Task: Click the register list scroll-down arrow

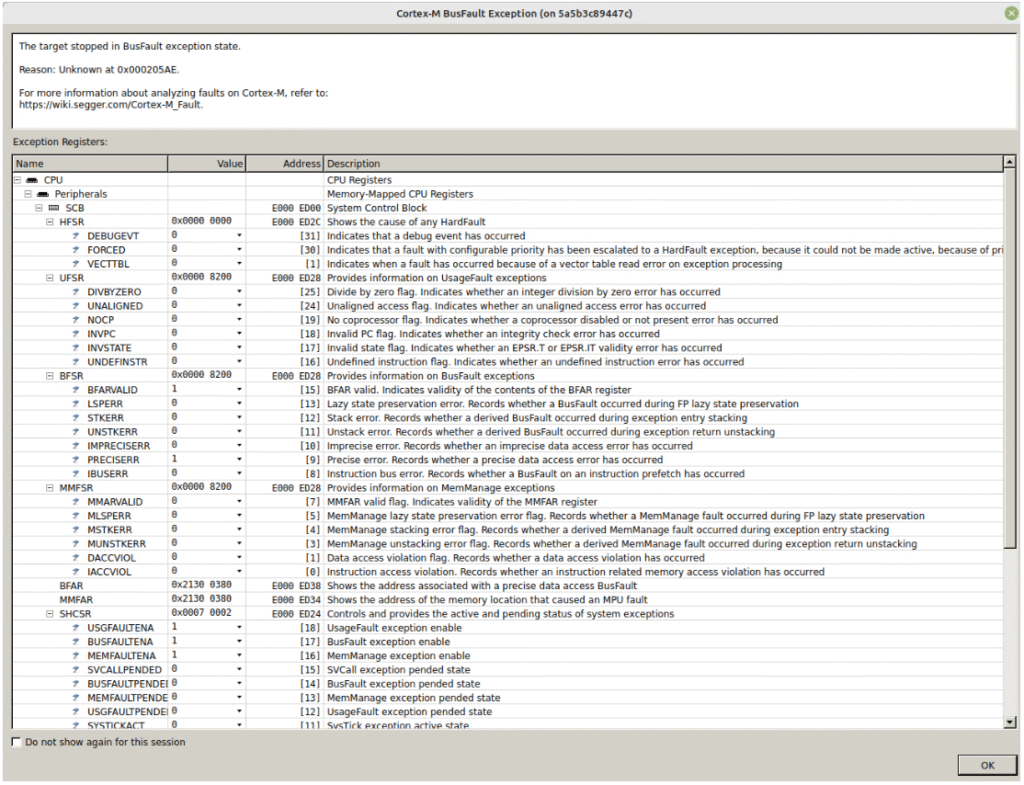Action: click(1010, 722)
